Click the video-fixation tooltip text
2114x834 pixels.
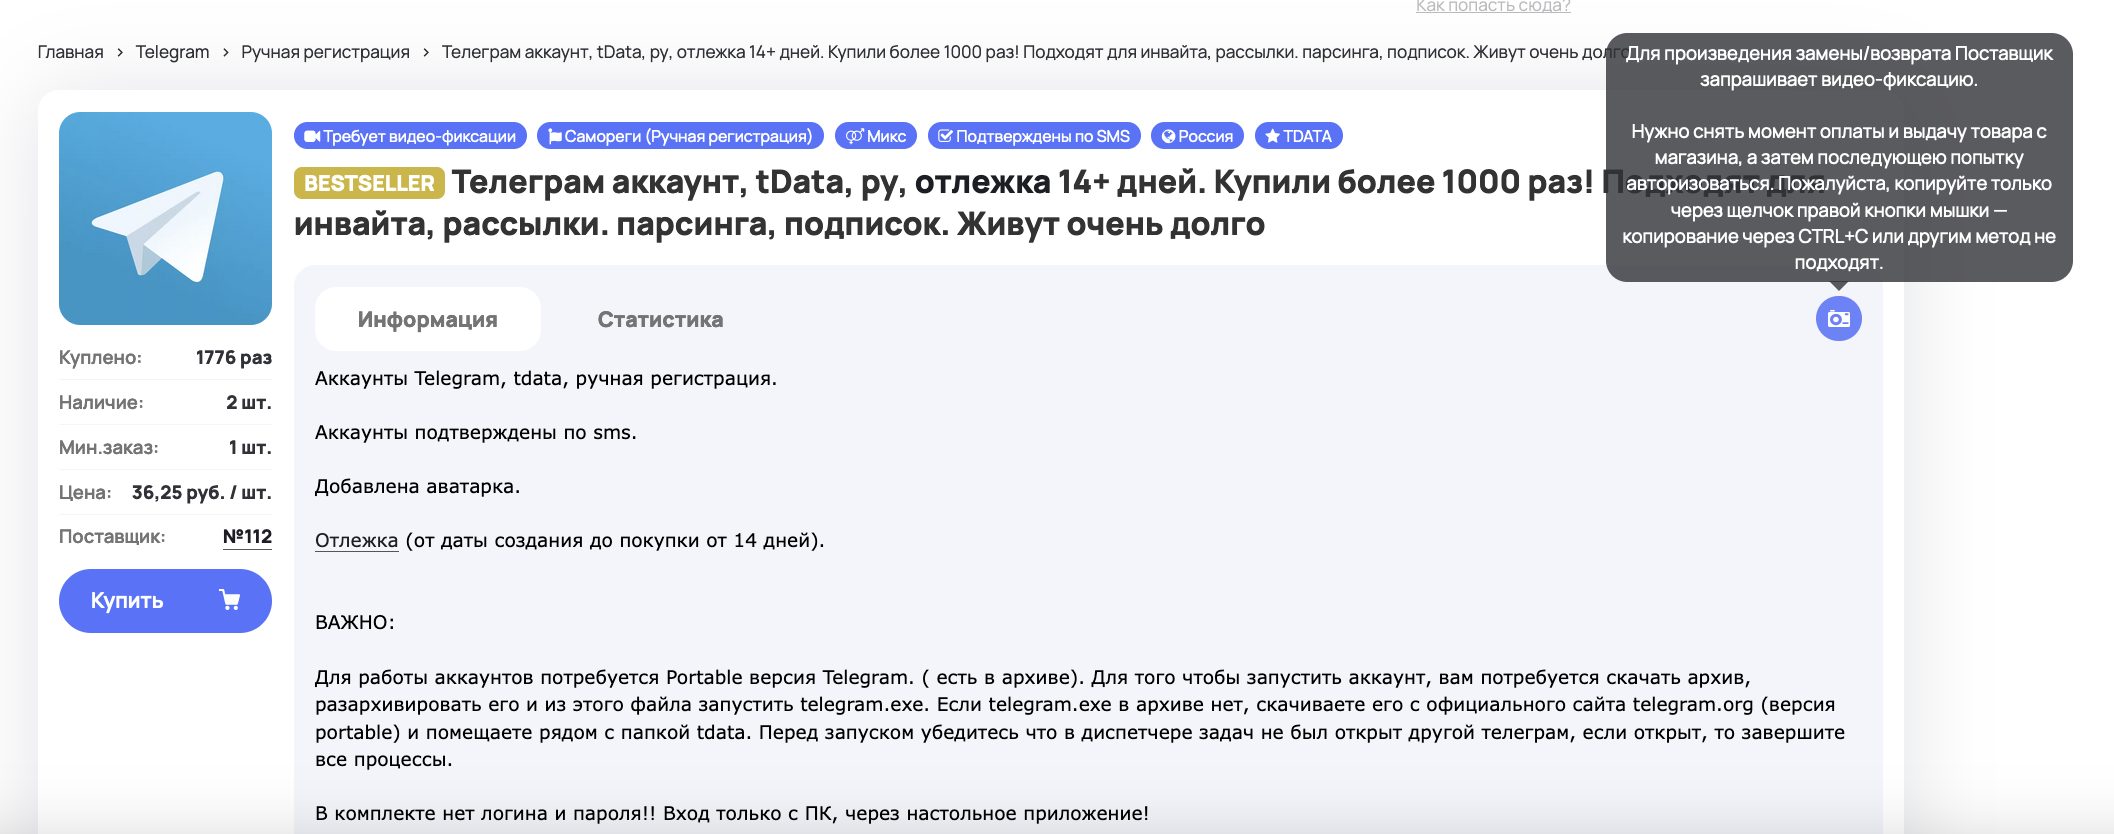(1839, 157)
